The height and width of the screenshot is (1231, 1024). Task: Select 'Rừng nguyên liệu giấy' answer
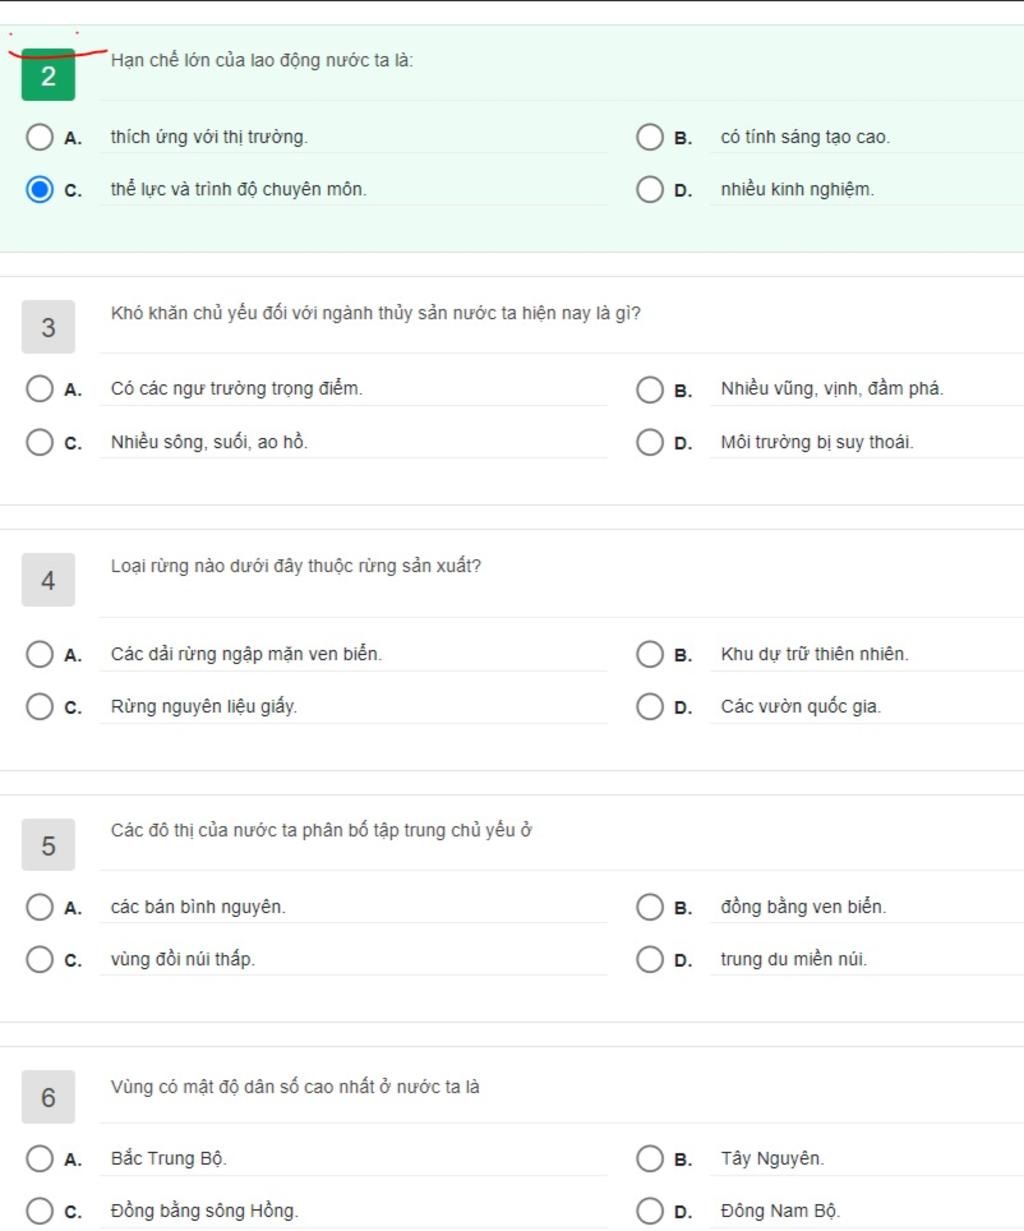coord(39,707)
